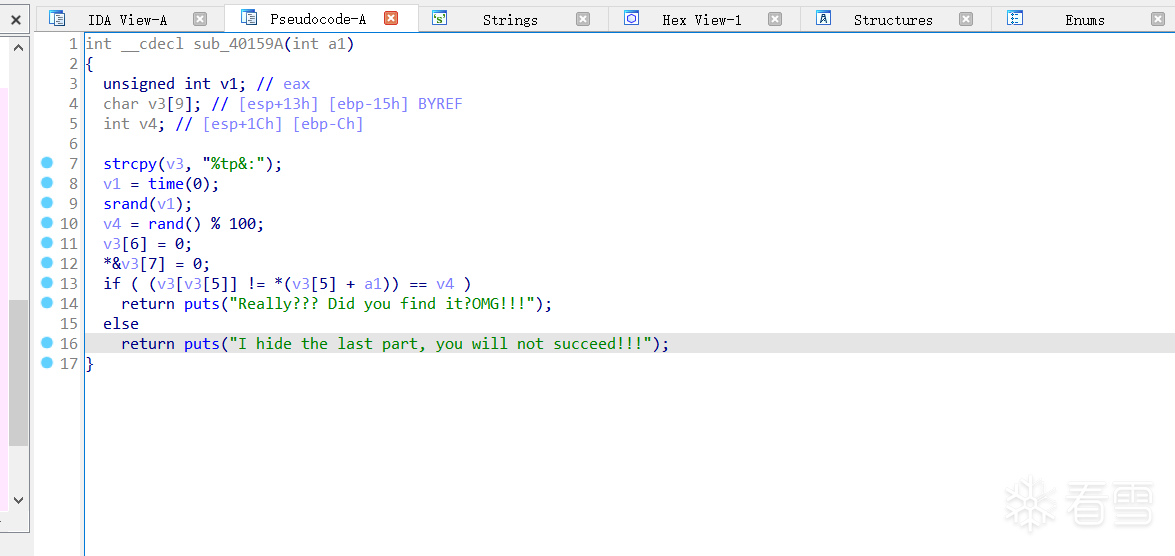Image resolution: width=1175 pixels, height=556 pixels.
Task: Toggle breakpoint dot on line 10
Action: tap(47, 223)
